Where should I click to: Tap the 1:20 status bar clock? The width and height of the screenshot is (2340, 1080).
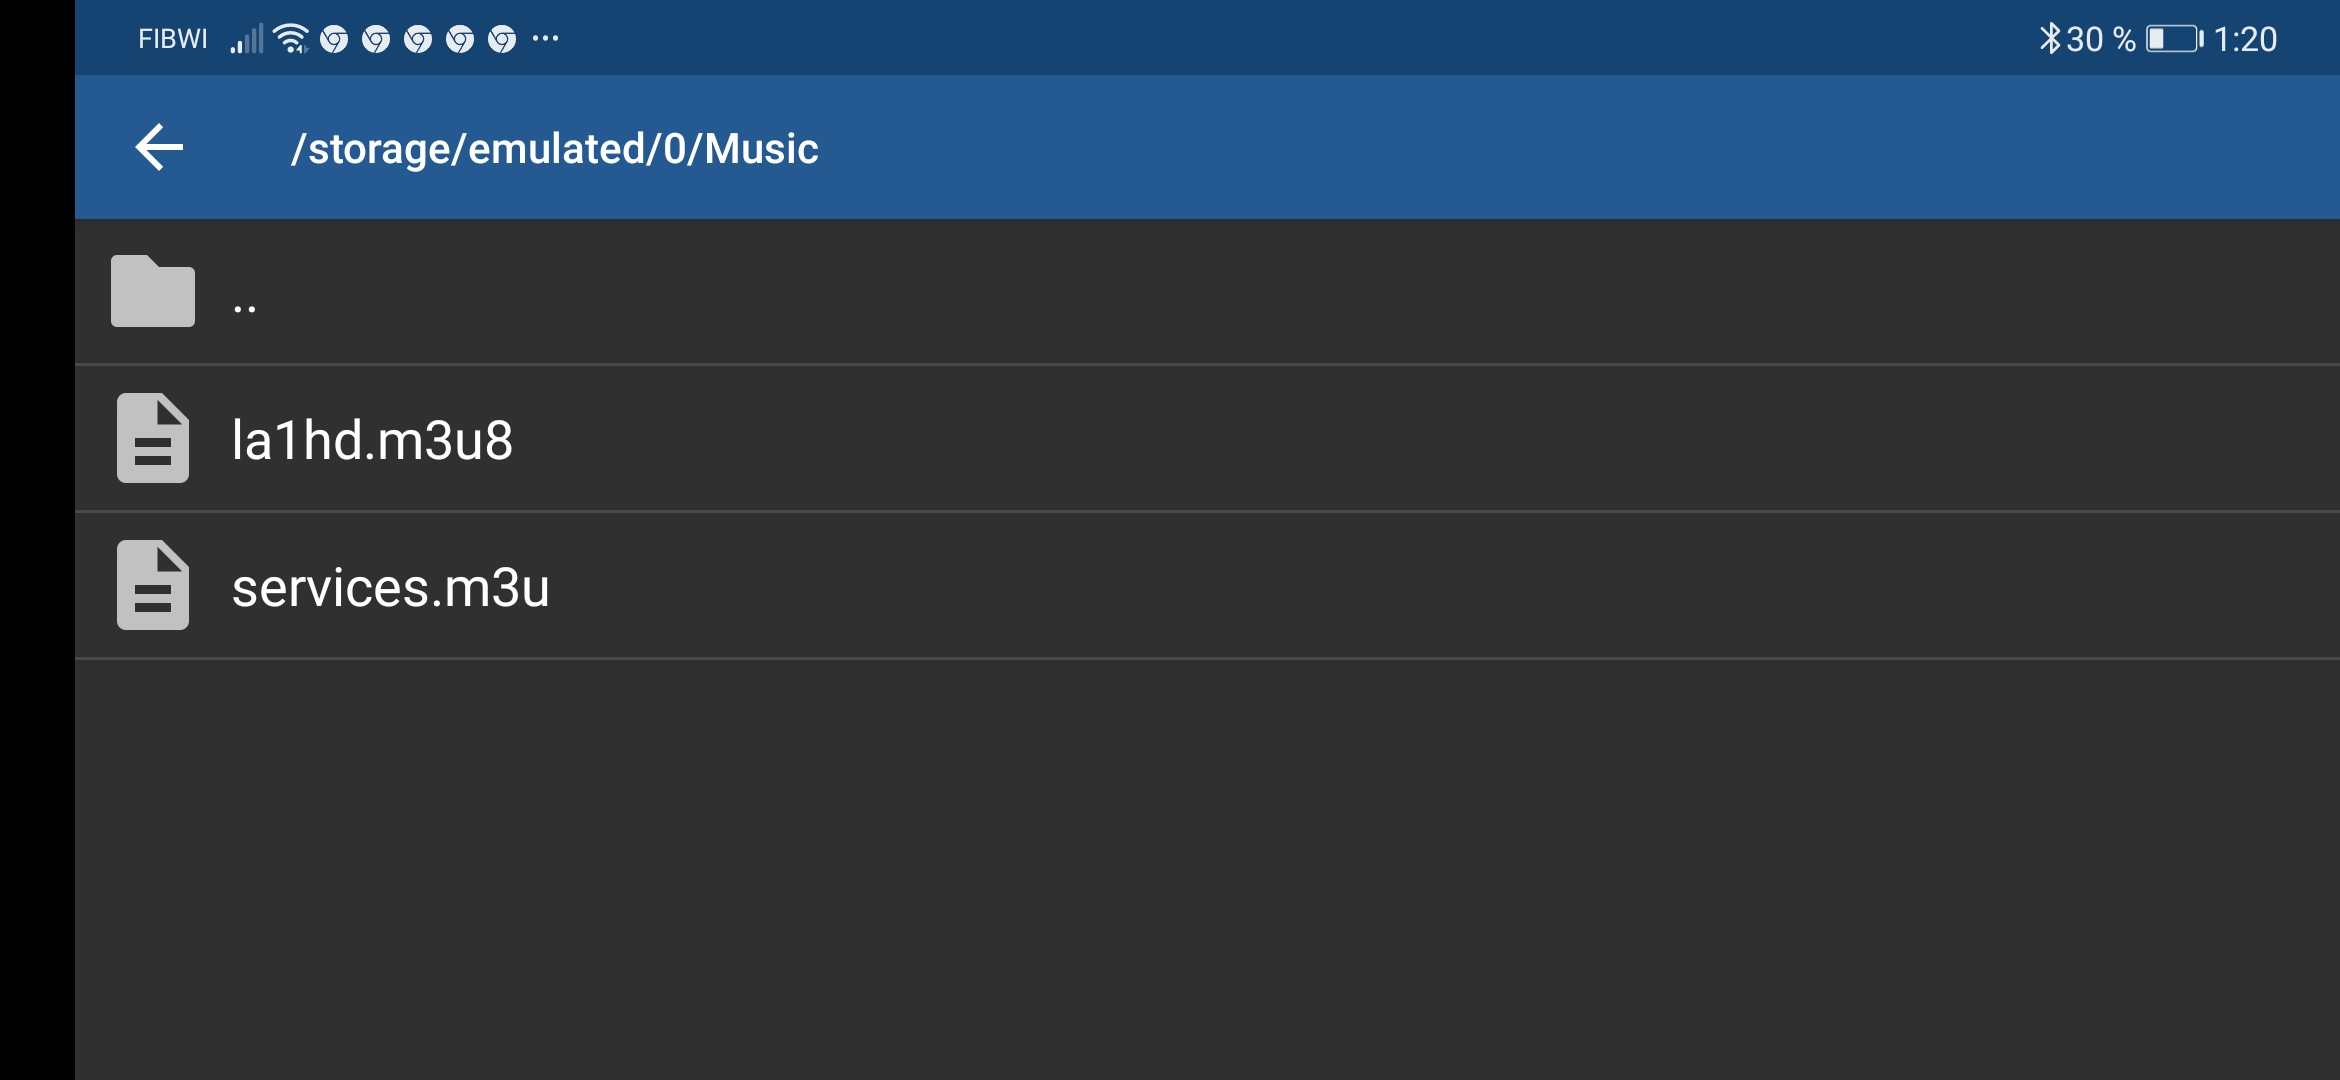[x=2245, y=39]
